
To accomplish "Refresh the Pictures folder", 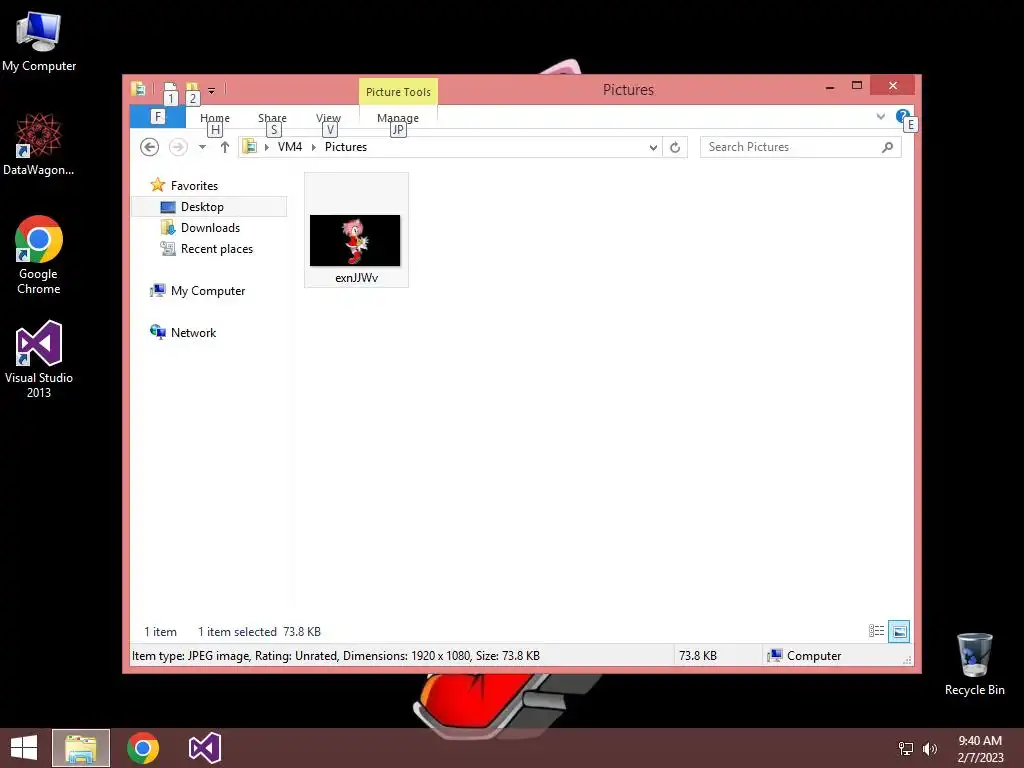I will point(675,148).
